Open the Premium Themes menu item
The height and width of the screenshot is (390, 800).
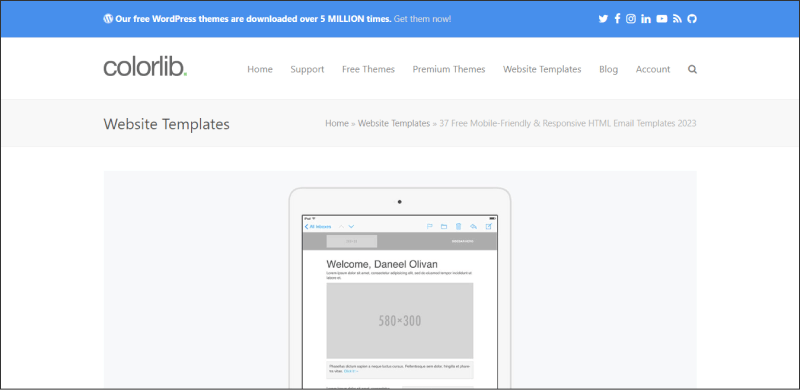449,69
